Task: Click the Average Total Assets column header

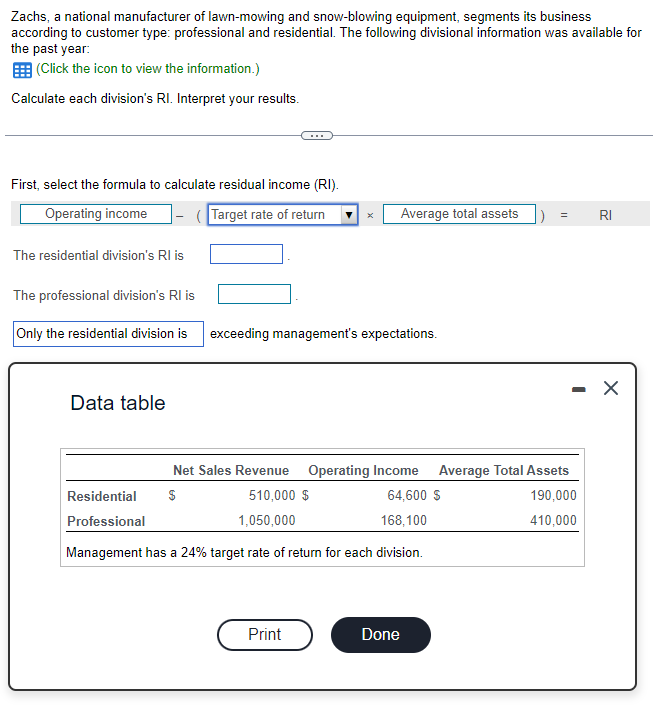Action: coord(504,470)
